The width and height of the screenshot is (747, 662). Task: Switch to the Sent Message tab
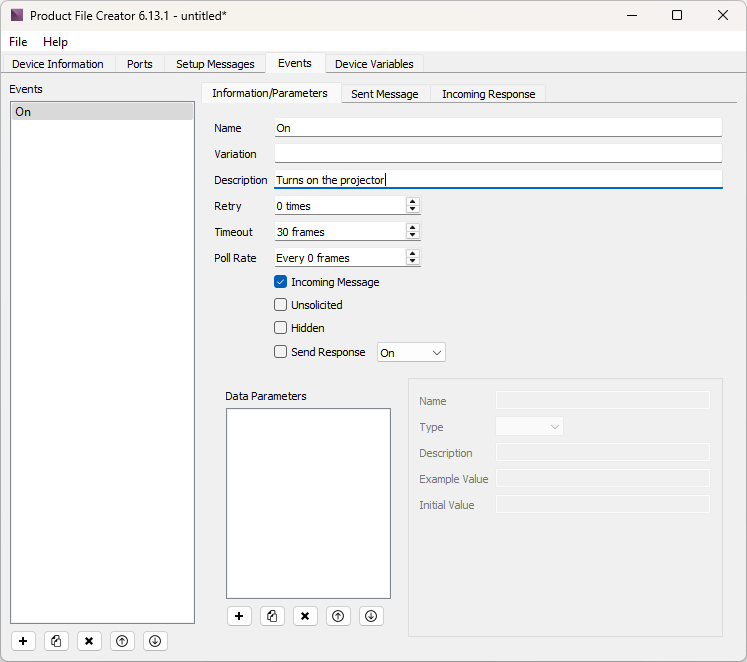(x=384, y=94)
